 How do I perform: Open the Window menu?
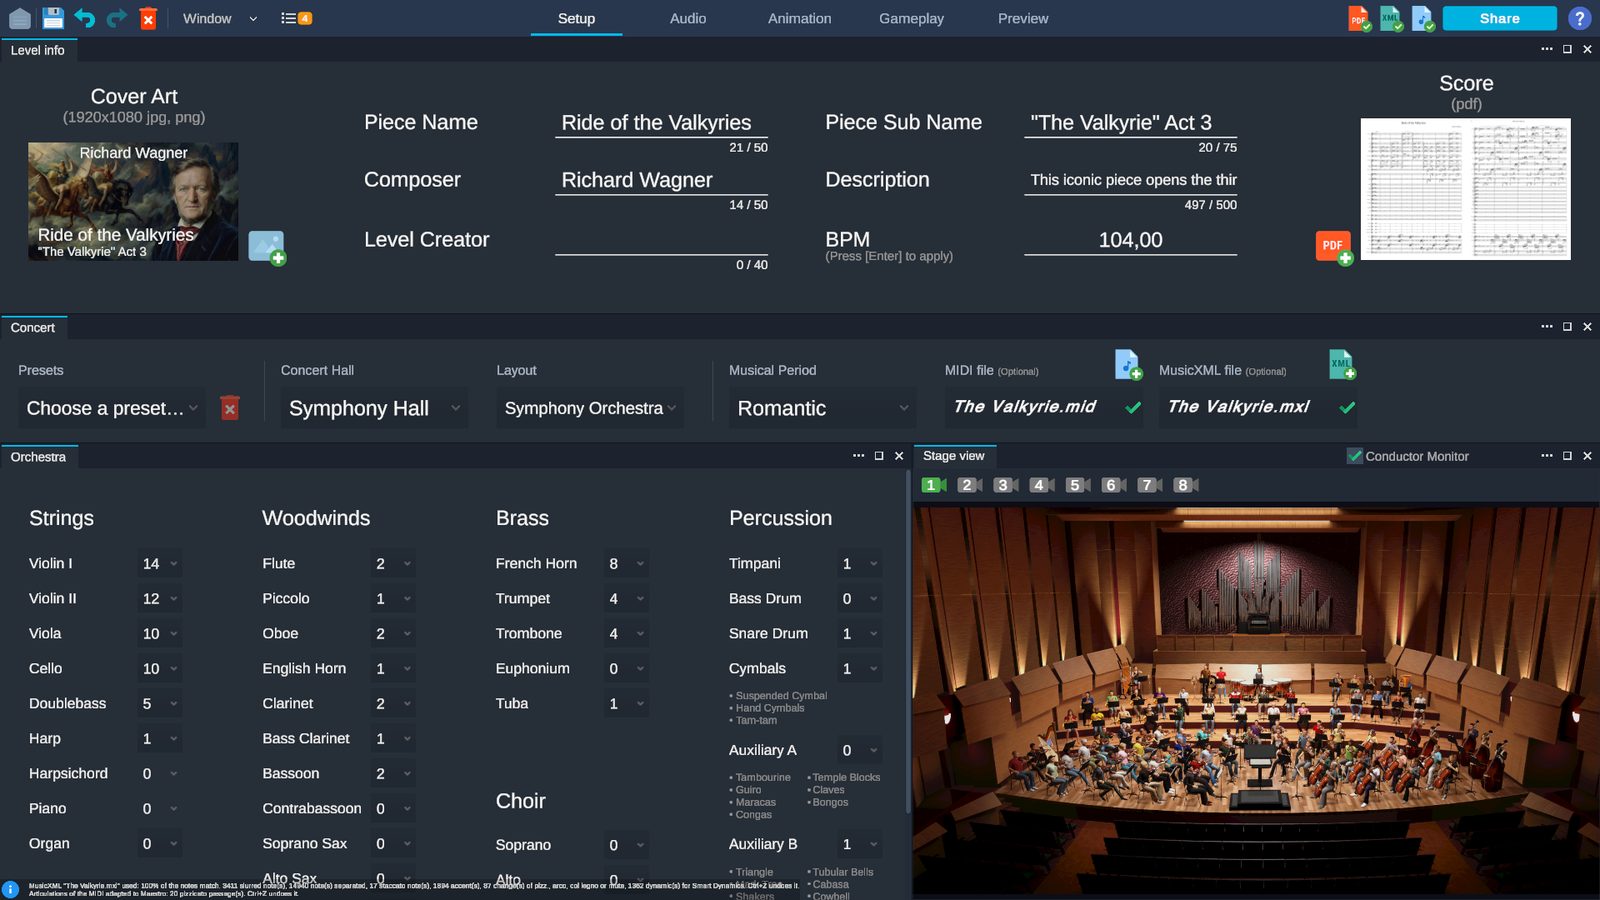click(219, 18)
